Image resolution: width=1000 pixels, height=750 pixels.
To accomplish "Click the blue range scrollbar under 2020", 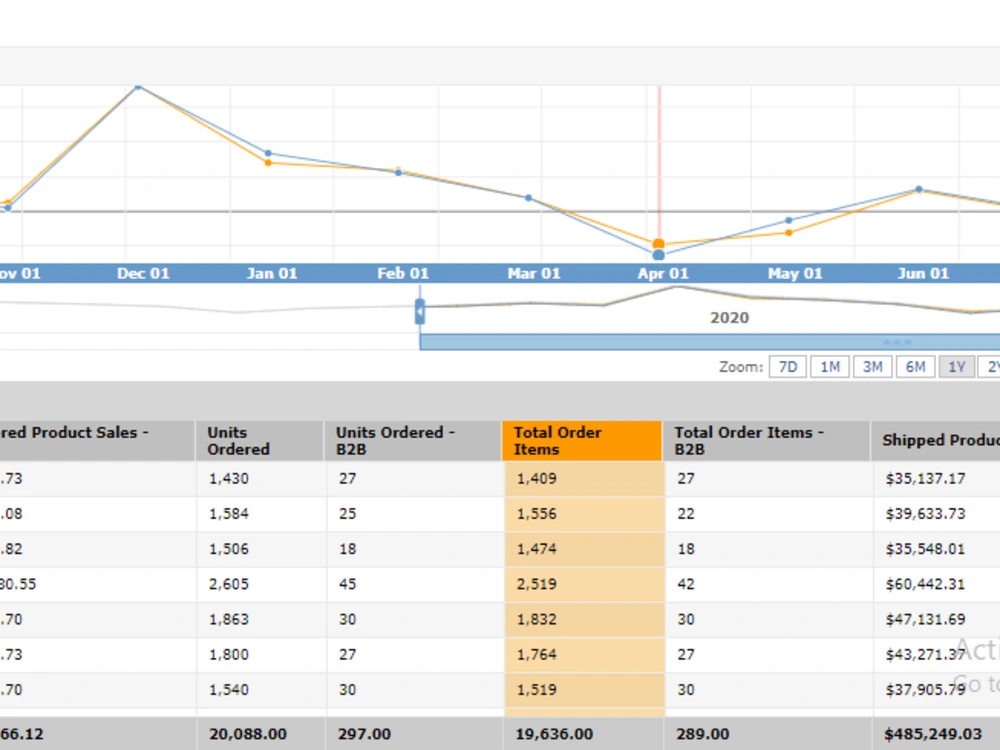I will point(709,342).
